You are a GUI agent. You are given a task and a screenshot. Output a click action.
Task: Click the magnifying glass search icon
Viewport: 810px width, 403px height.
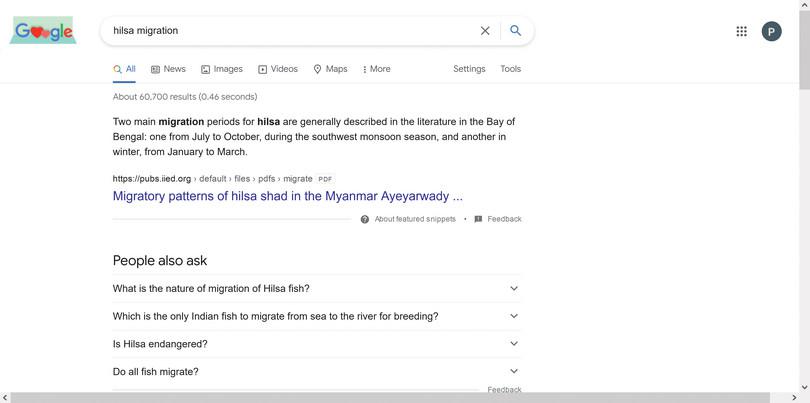516,30
